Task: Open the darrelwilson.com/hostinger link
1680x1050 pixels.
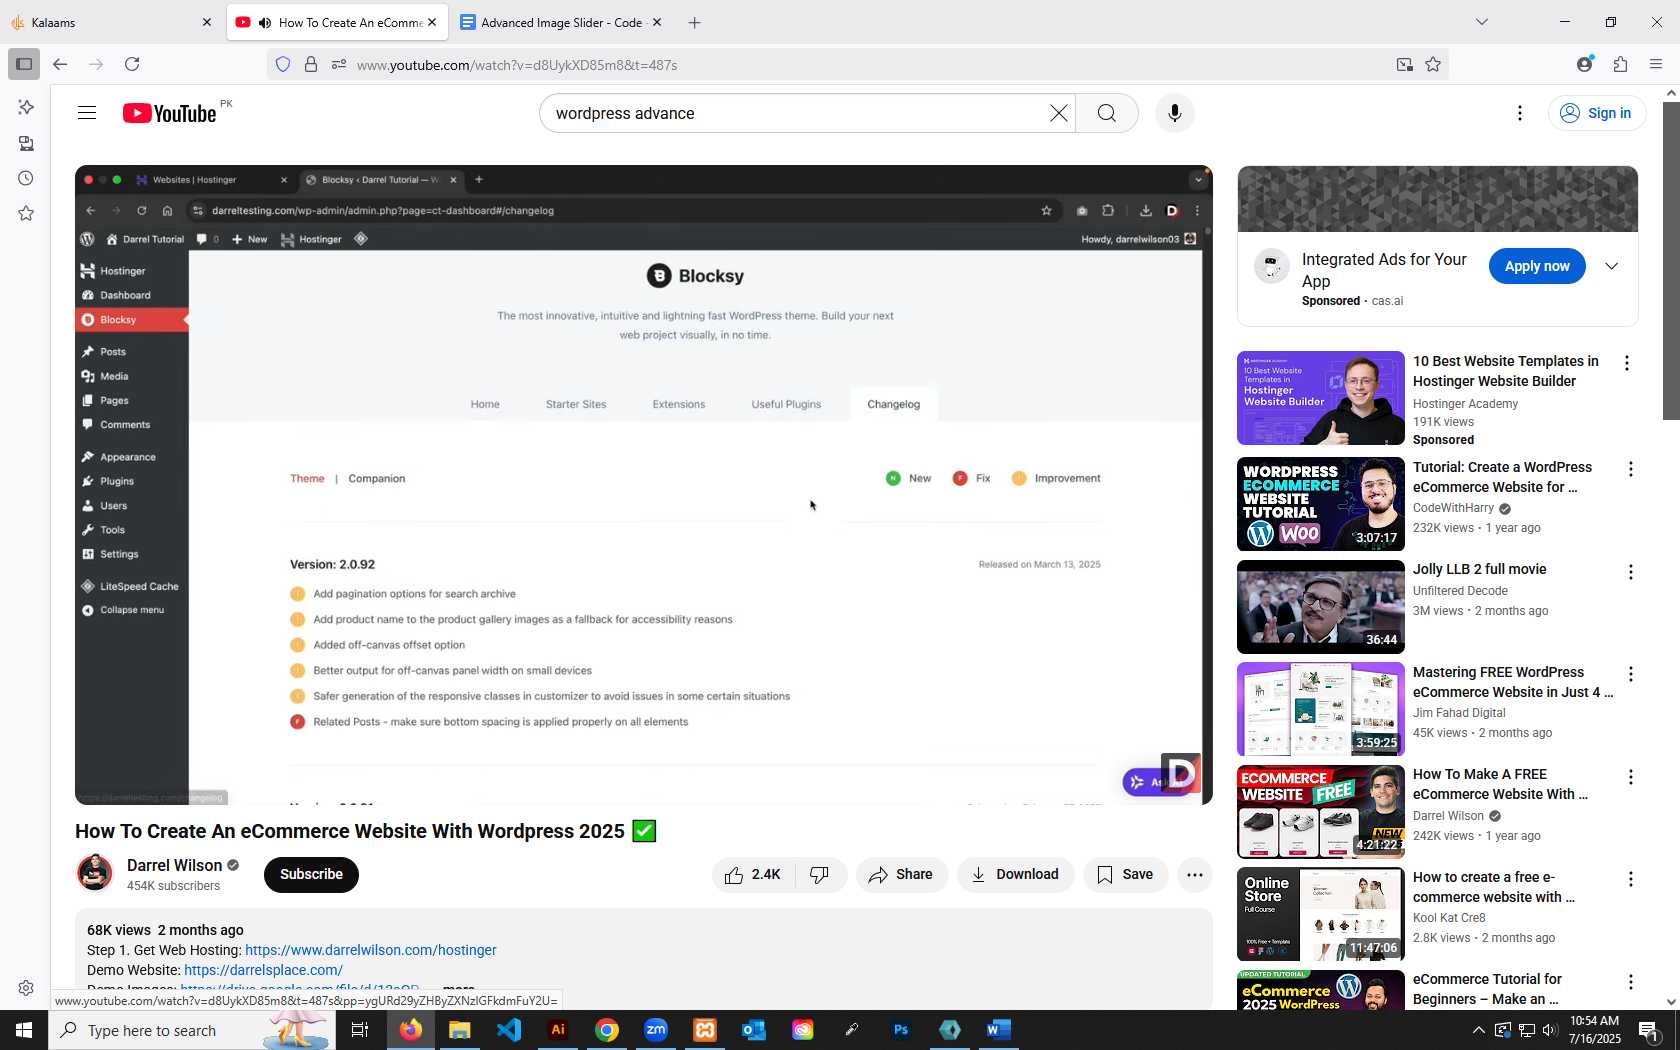Action: click(371, 950)
